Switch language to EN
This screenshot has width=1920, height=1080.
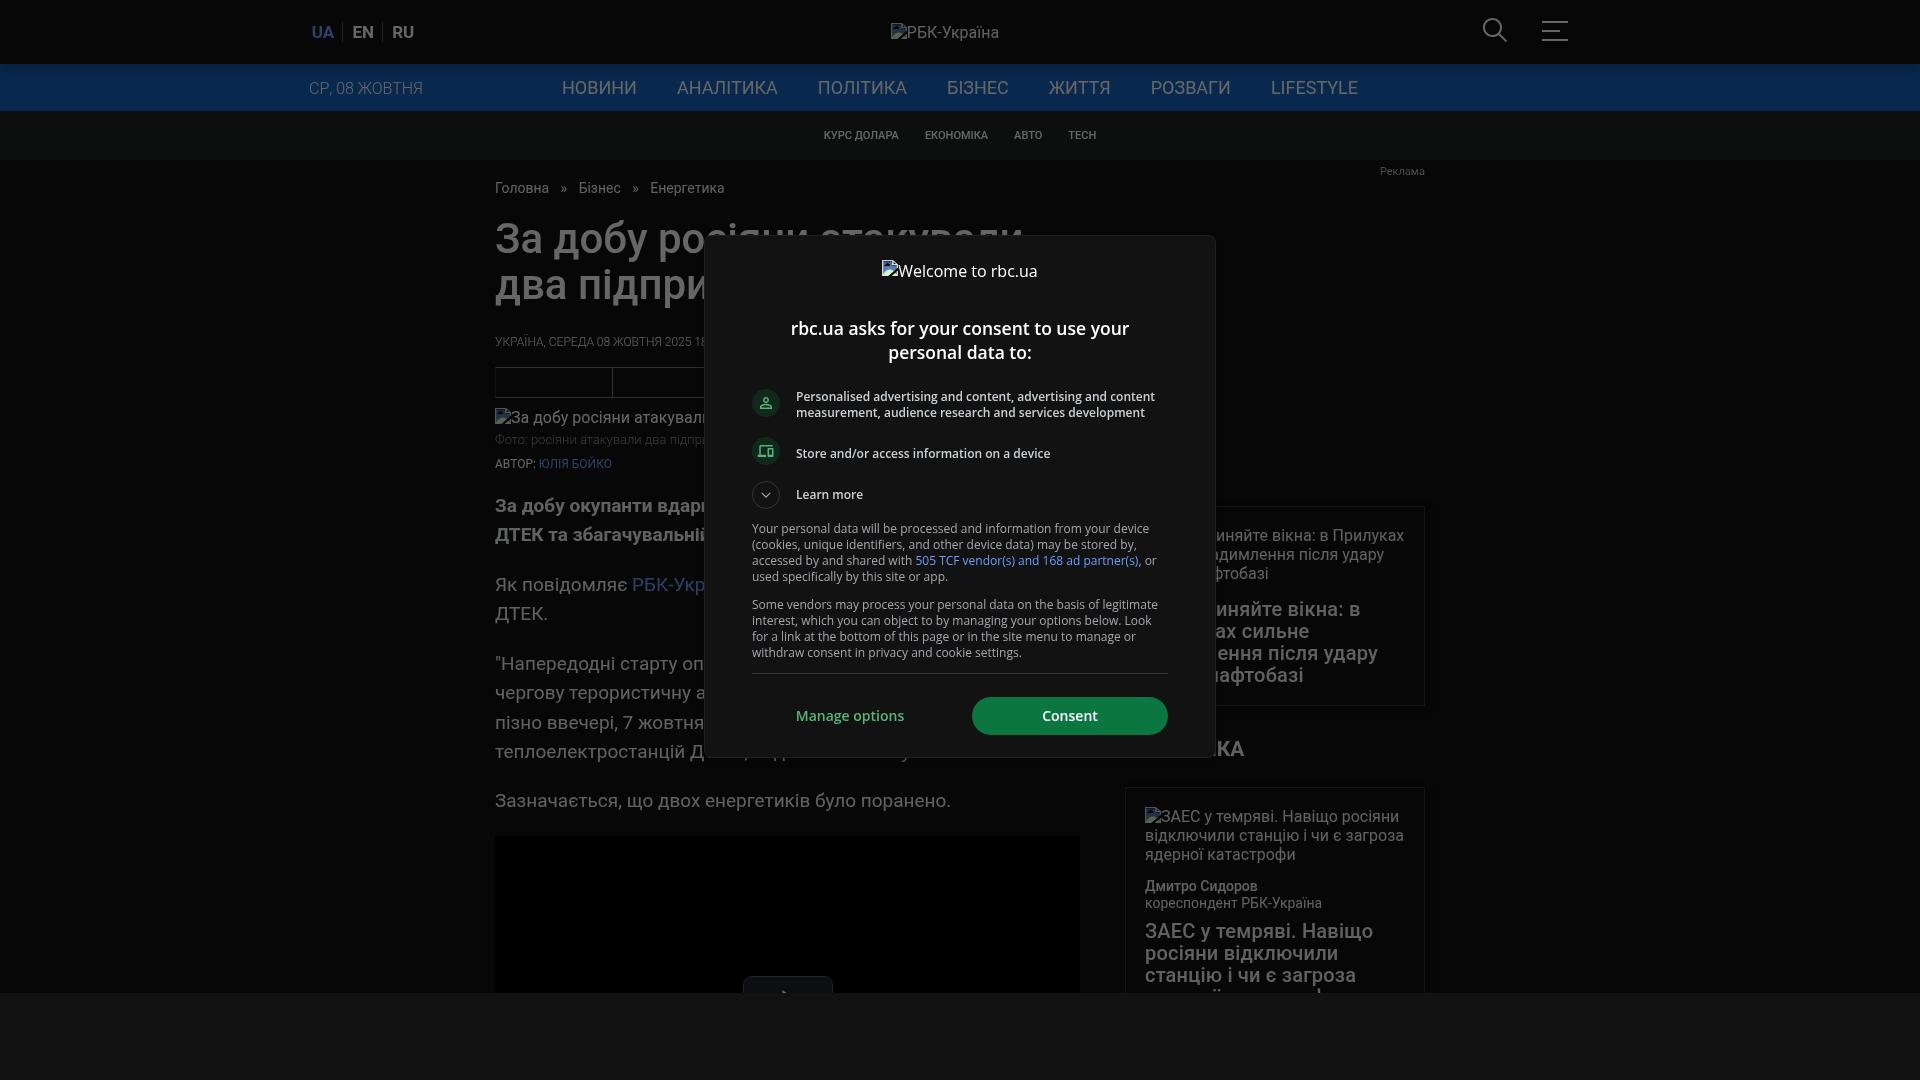[x=363, y=32]
